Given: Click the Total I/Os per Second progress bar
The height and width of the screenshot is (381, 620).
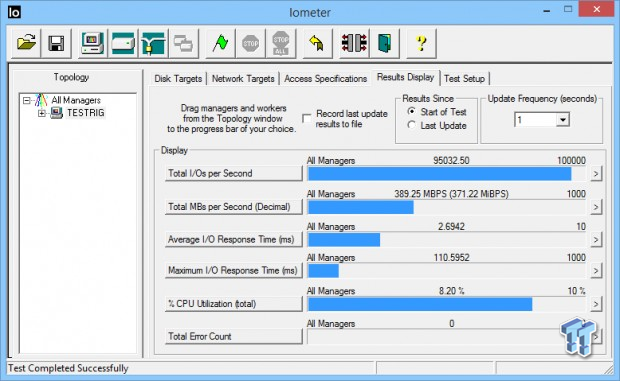Looking at the screenshot, I should tap(447, 174).
